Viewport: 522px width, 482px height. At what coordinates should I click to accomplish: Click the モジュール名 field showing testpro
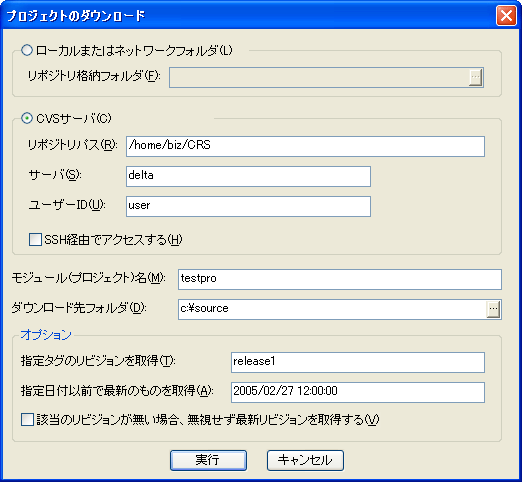(x=340, y=279)
